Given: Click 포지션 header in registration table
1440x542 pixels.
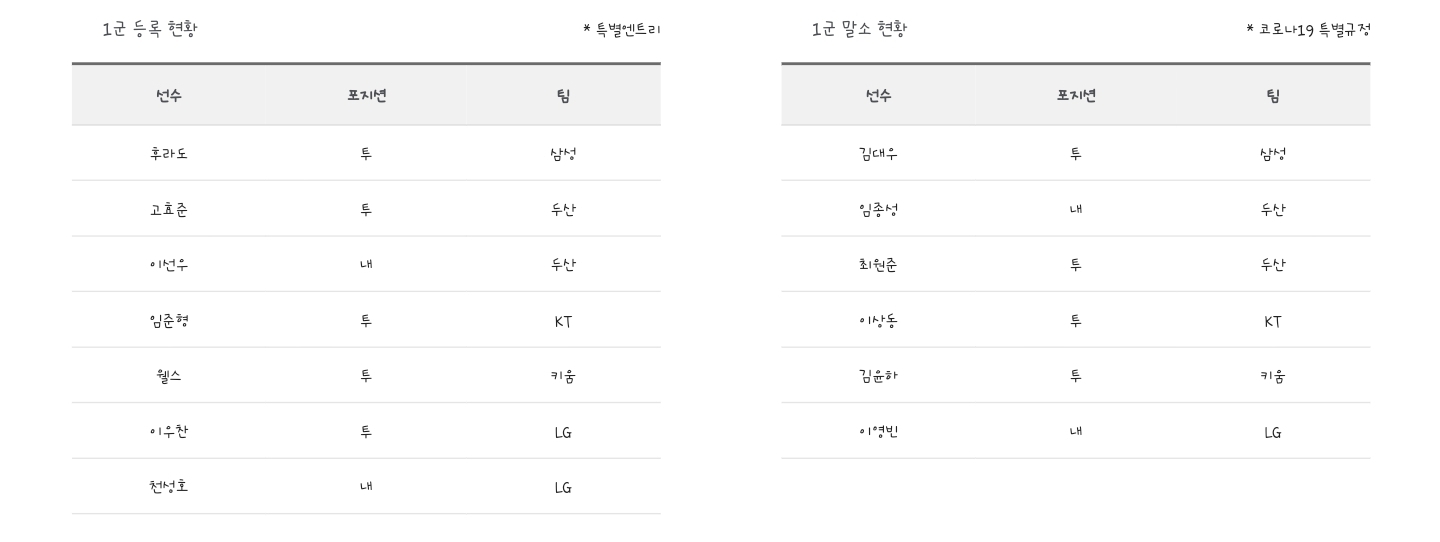Looking at the screenshot, I should click(x=366, y=96).
